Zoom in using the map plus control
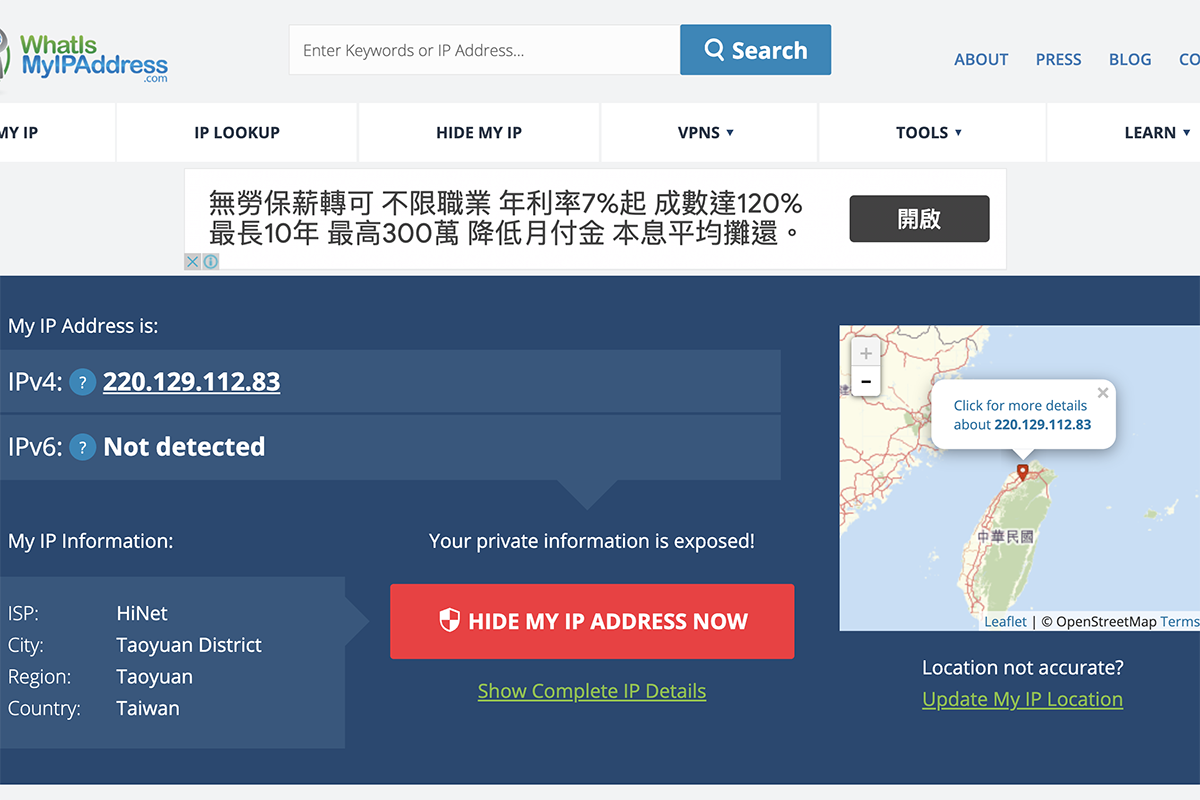Viewport: 1200px width, 800px height. tap(866, 352)
